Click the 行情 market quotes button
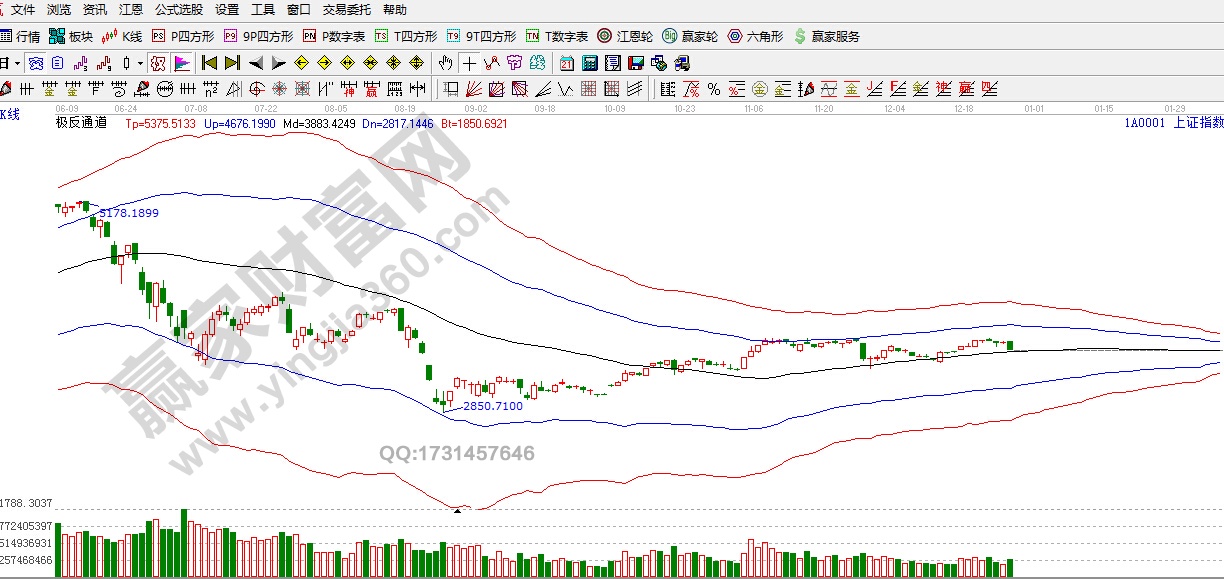This screenshot has height=579, width=1224. click(21, 36)
